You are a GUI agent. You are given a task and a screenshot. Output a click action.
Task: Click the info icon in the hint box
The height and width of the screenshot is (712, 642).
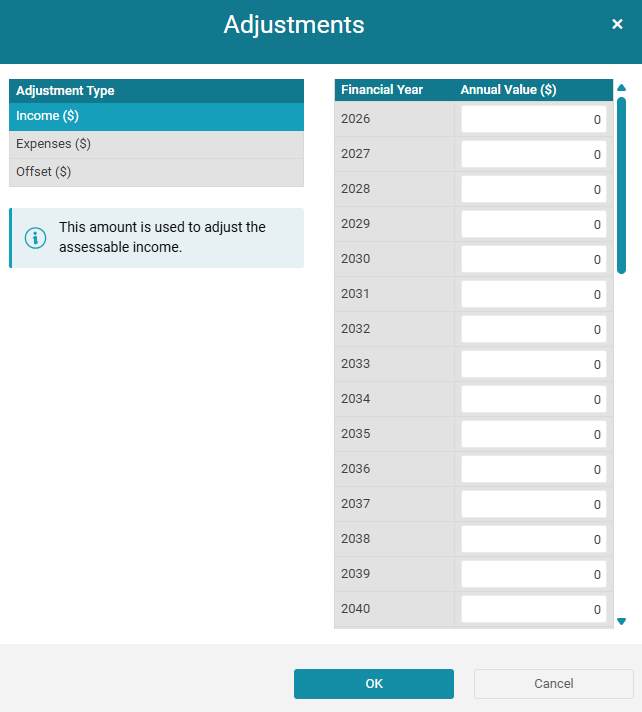35,238
